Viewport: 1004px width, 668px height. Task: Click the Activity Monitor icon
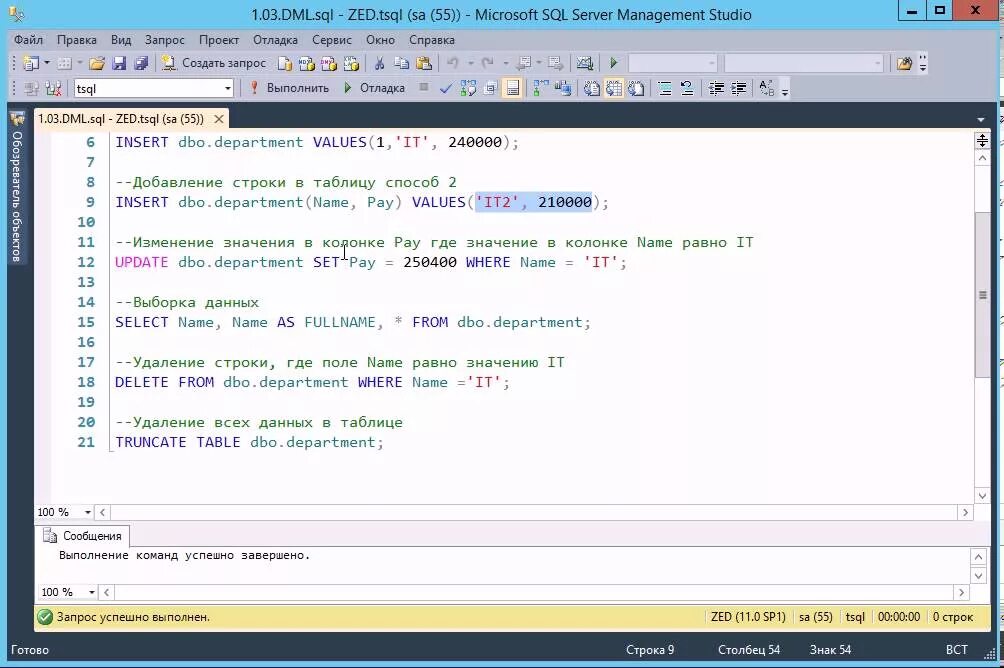(585, 63)
